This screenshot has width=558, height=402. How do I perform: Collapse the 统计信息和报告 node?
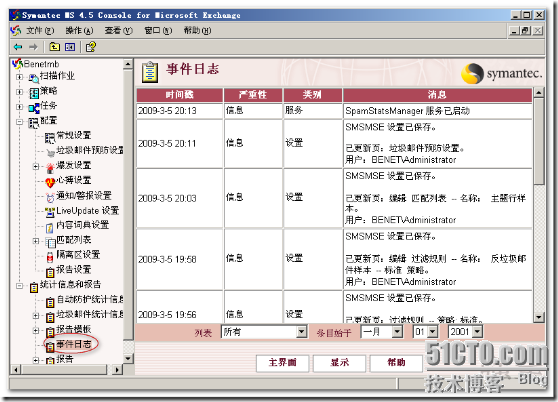click(20, 286)
